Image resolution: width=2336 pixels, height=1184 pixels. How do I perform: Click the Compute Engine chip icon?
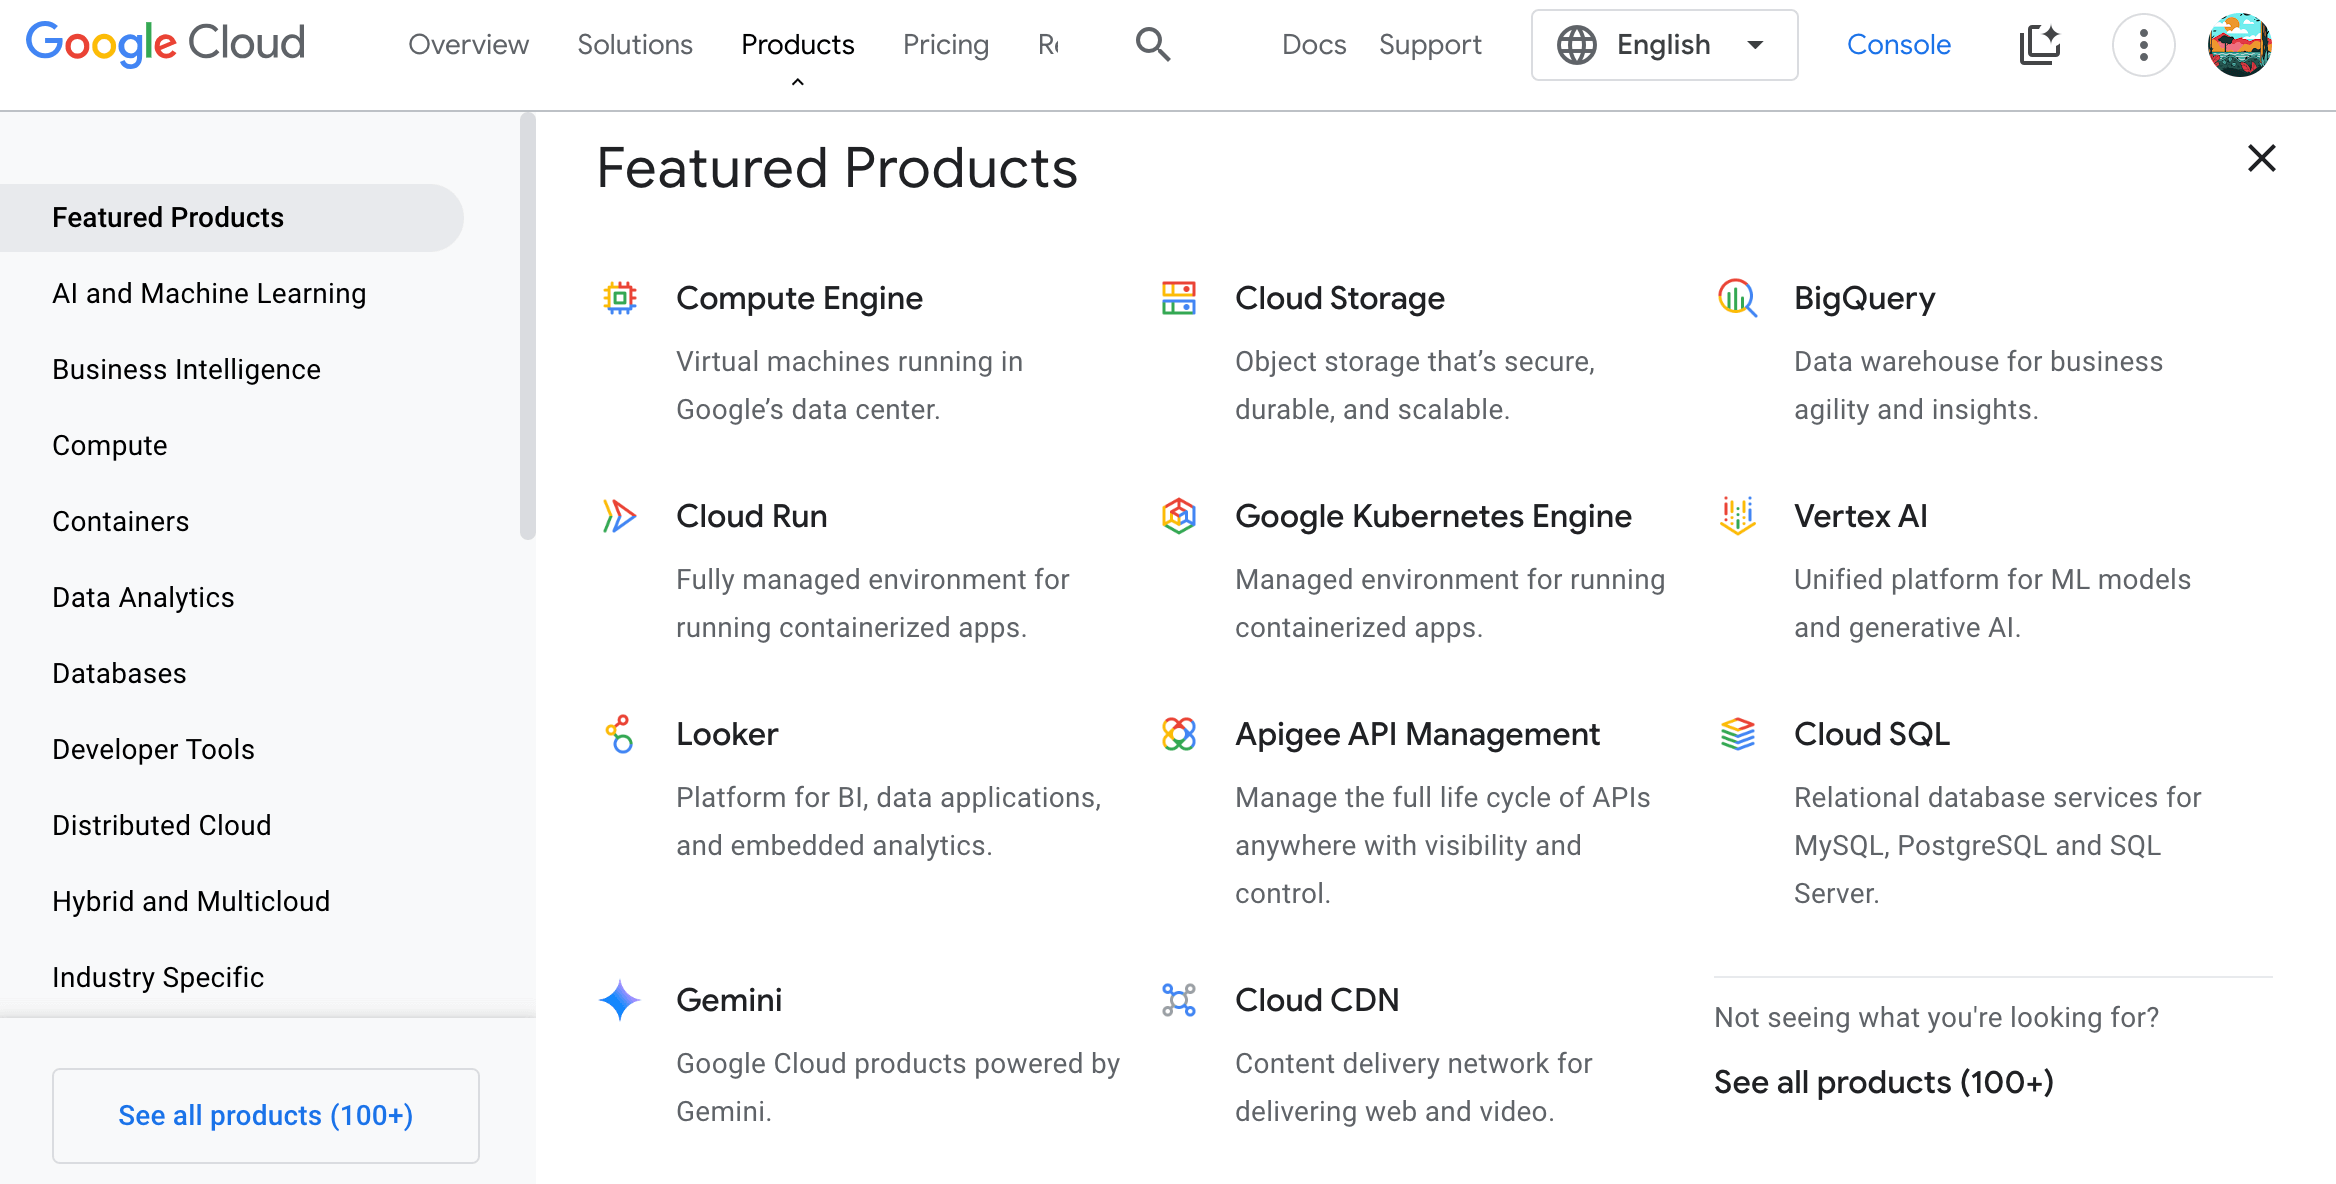coord(620,298)
